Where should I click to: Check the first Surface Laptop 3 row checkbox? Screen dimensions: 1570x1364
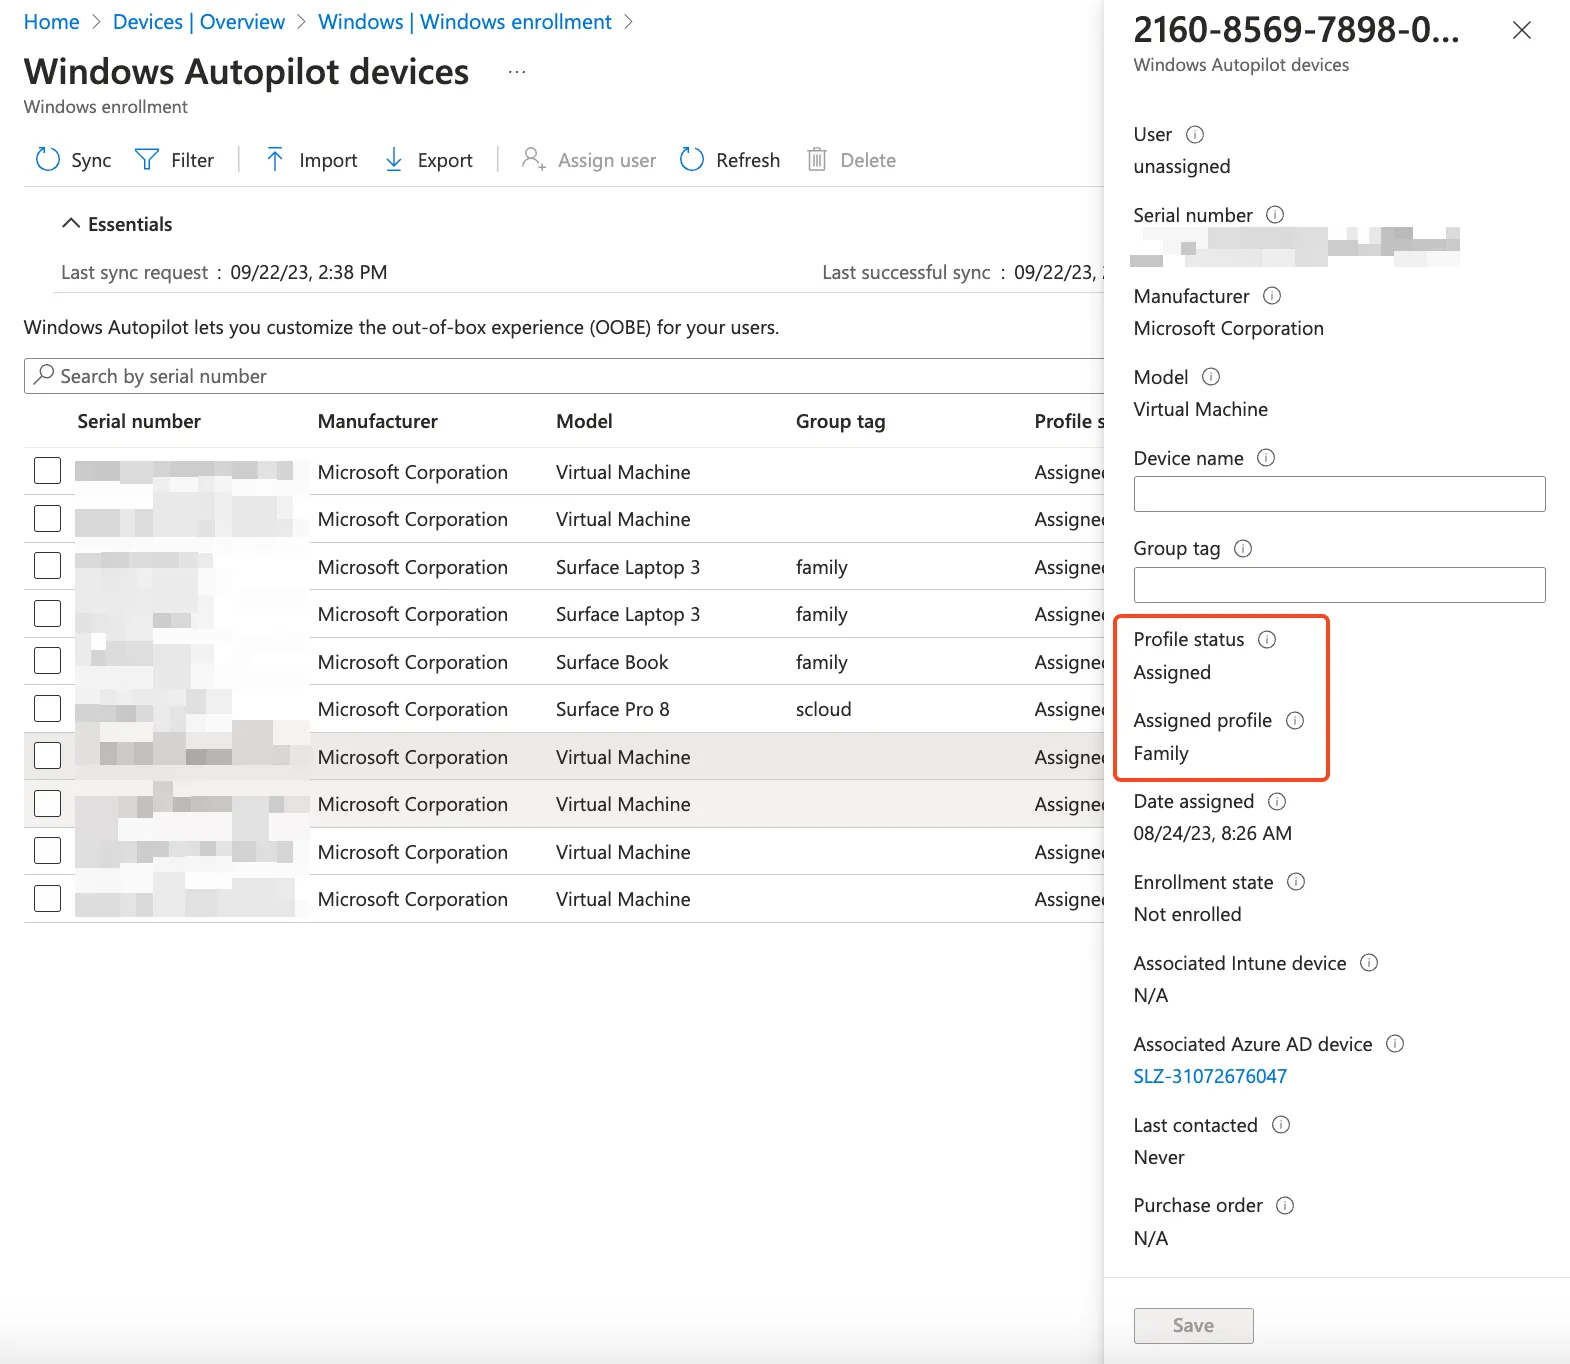coord(47,566)
